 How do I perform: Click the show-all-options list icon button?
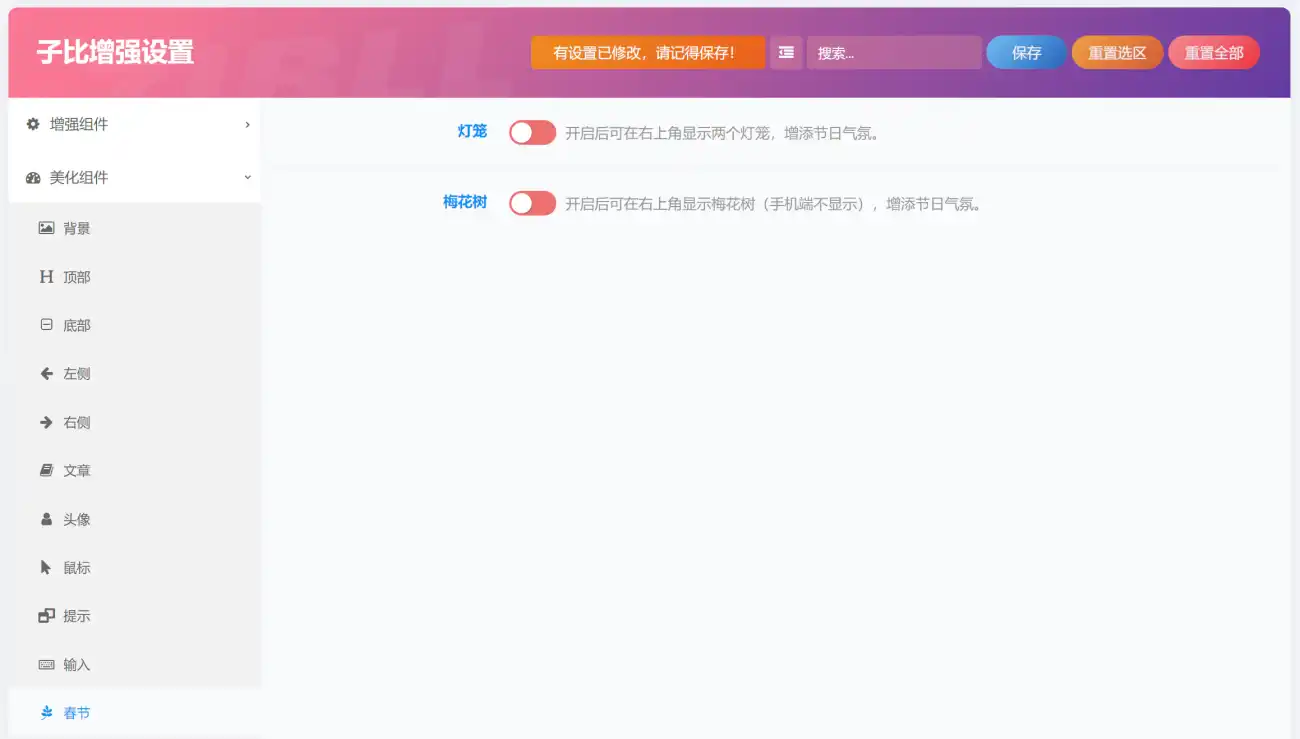[786, 53]
